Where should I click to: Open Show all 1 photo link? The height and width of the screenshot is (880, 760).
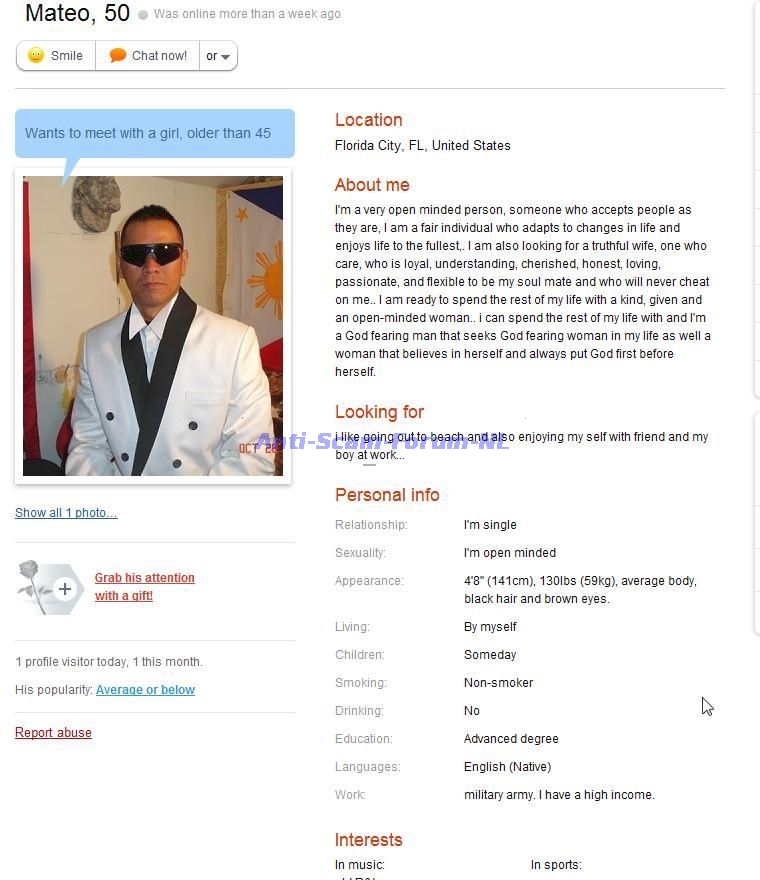click(66, 512)
